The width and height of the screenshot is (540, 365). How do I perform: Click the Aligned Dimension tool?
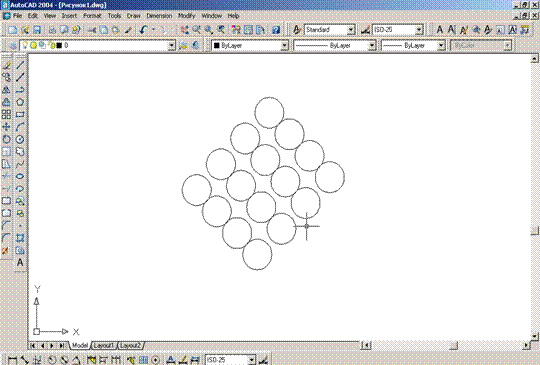tap(24, 361)
